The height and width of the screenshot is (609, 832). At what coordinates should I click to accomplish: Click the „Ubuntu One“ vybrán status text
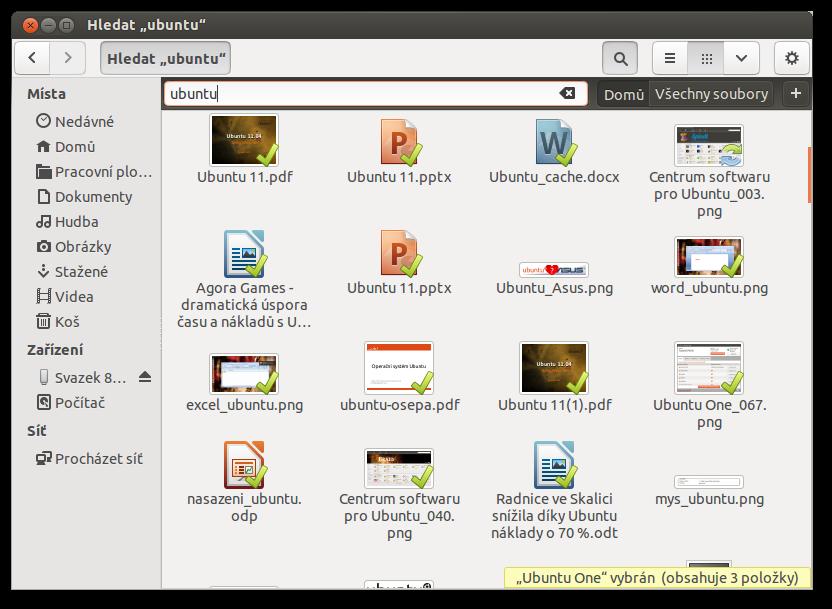pos(657,577)
